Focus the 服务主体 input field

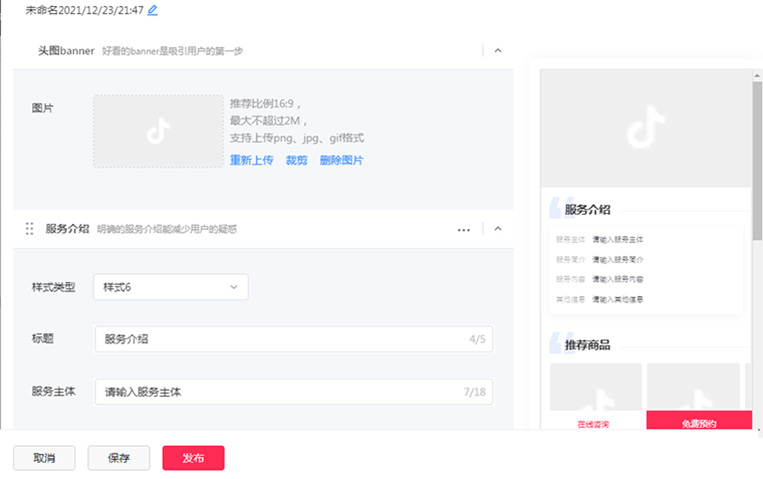click(294, 392)
